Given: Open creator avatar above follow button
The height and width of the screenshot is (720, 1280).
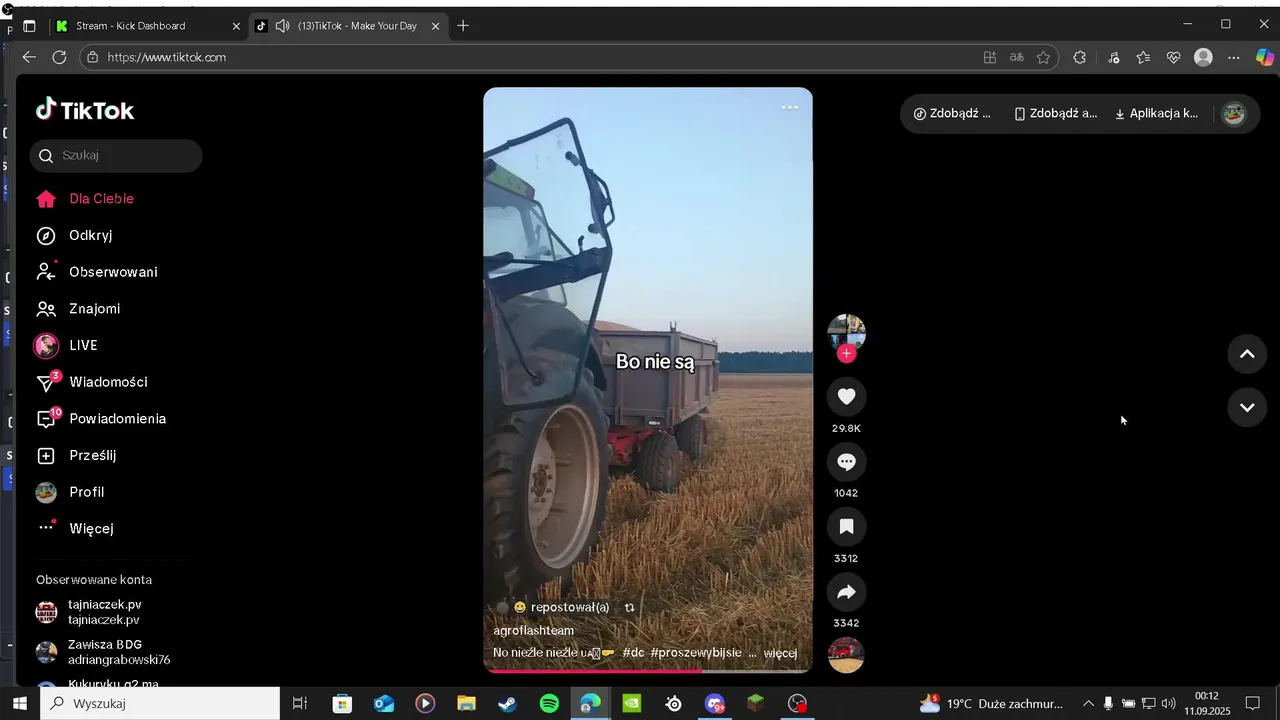Looking at the screenshot, I should [846, 332].
